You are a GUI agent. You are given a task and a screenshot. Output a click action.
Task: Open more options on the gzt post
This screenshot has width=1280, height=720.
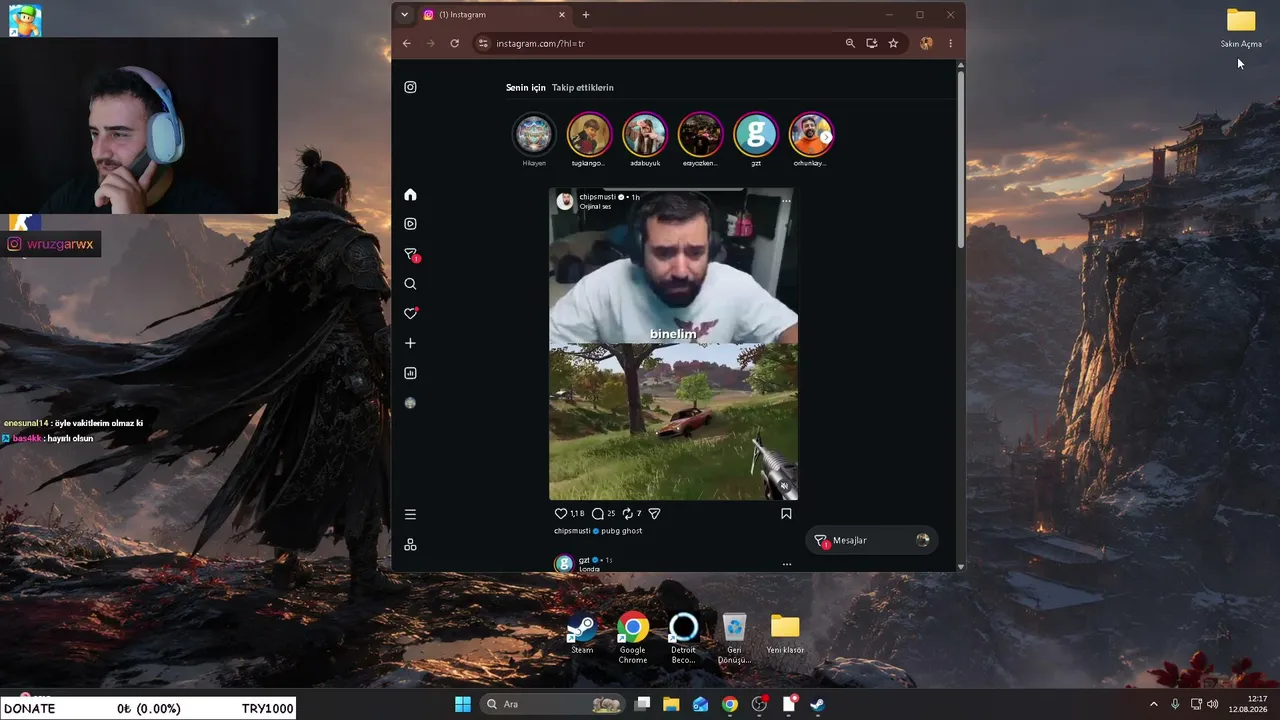787,564
